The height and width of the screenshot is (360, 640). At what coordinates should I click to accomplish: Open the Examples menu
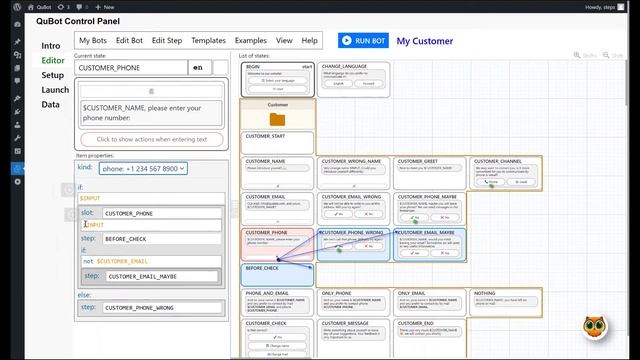tap(251, 40)
